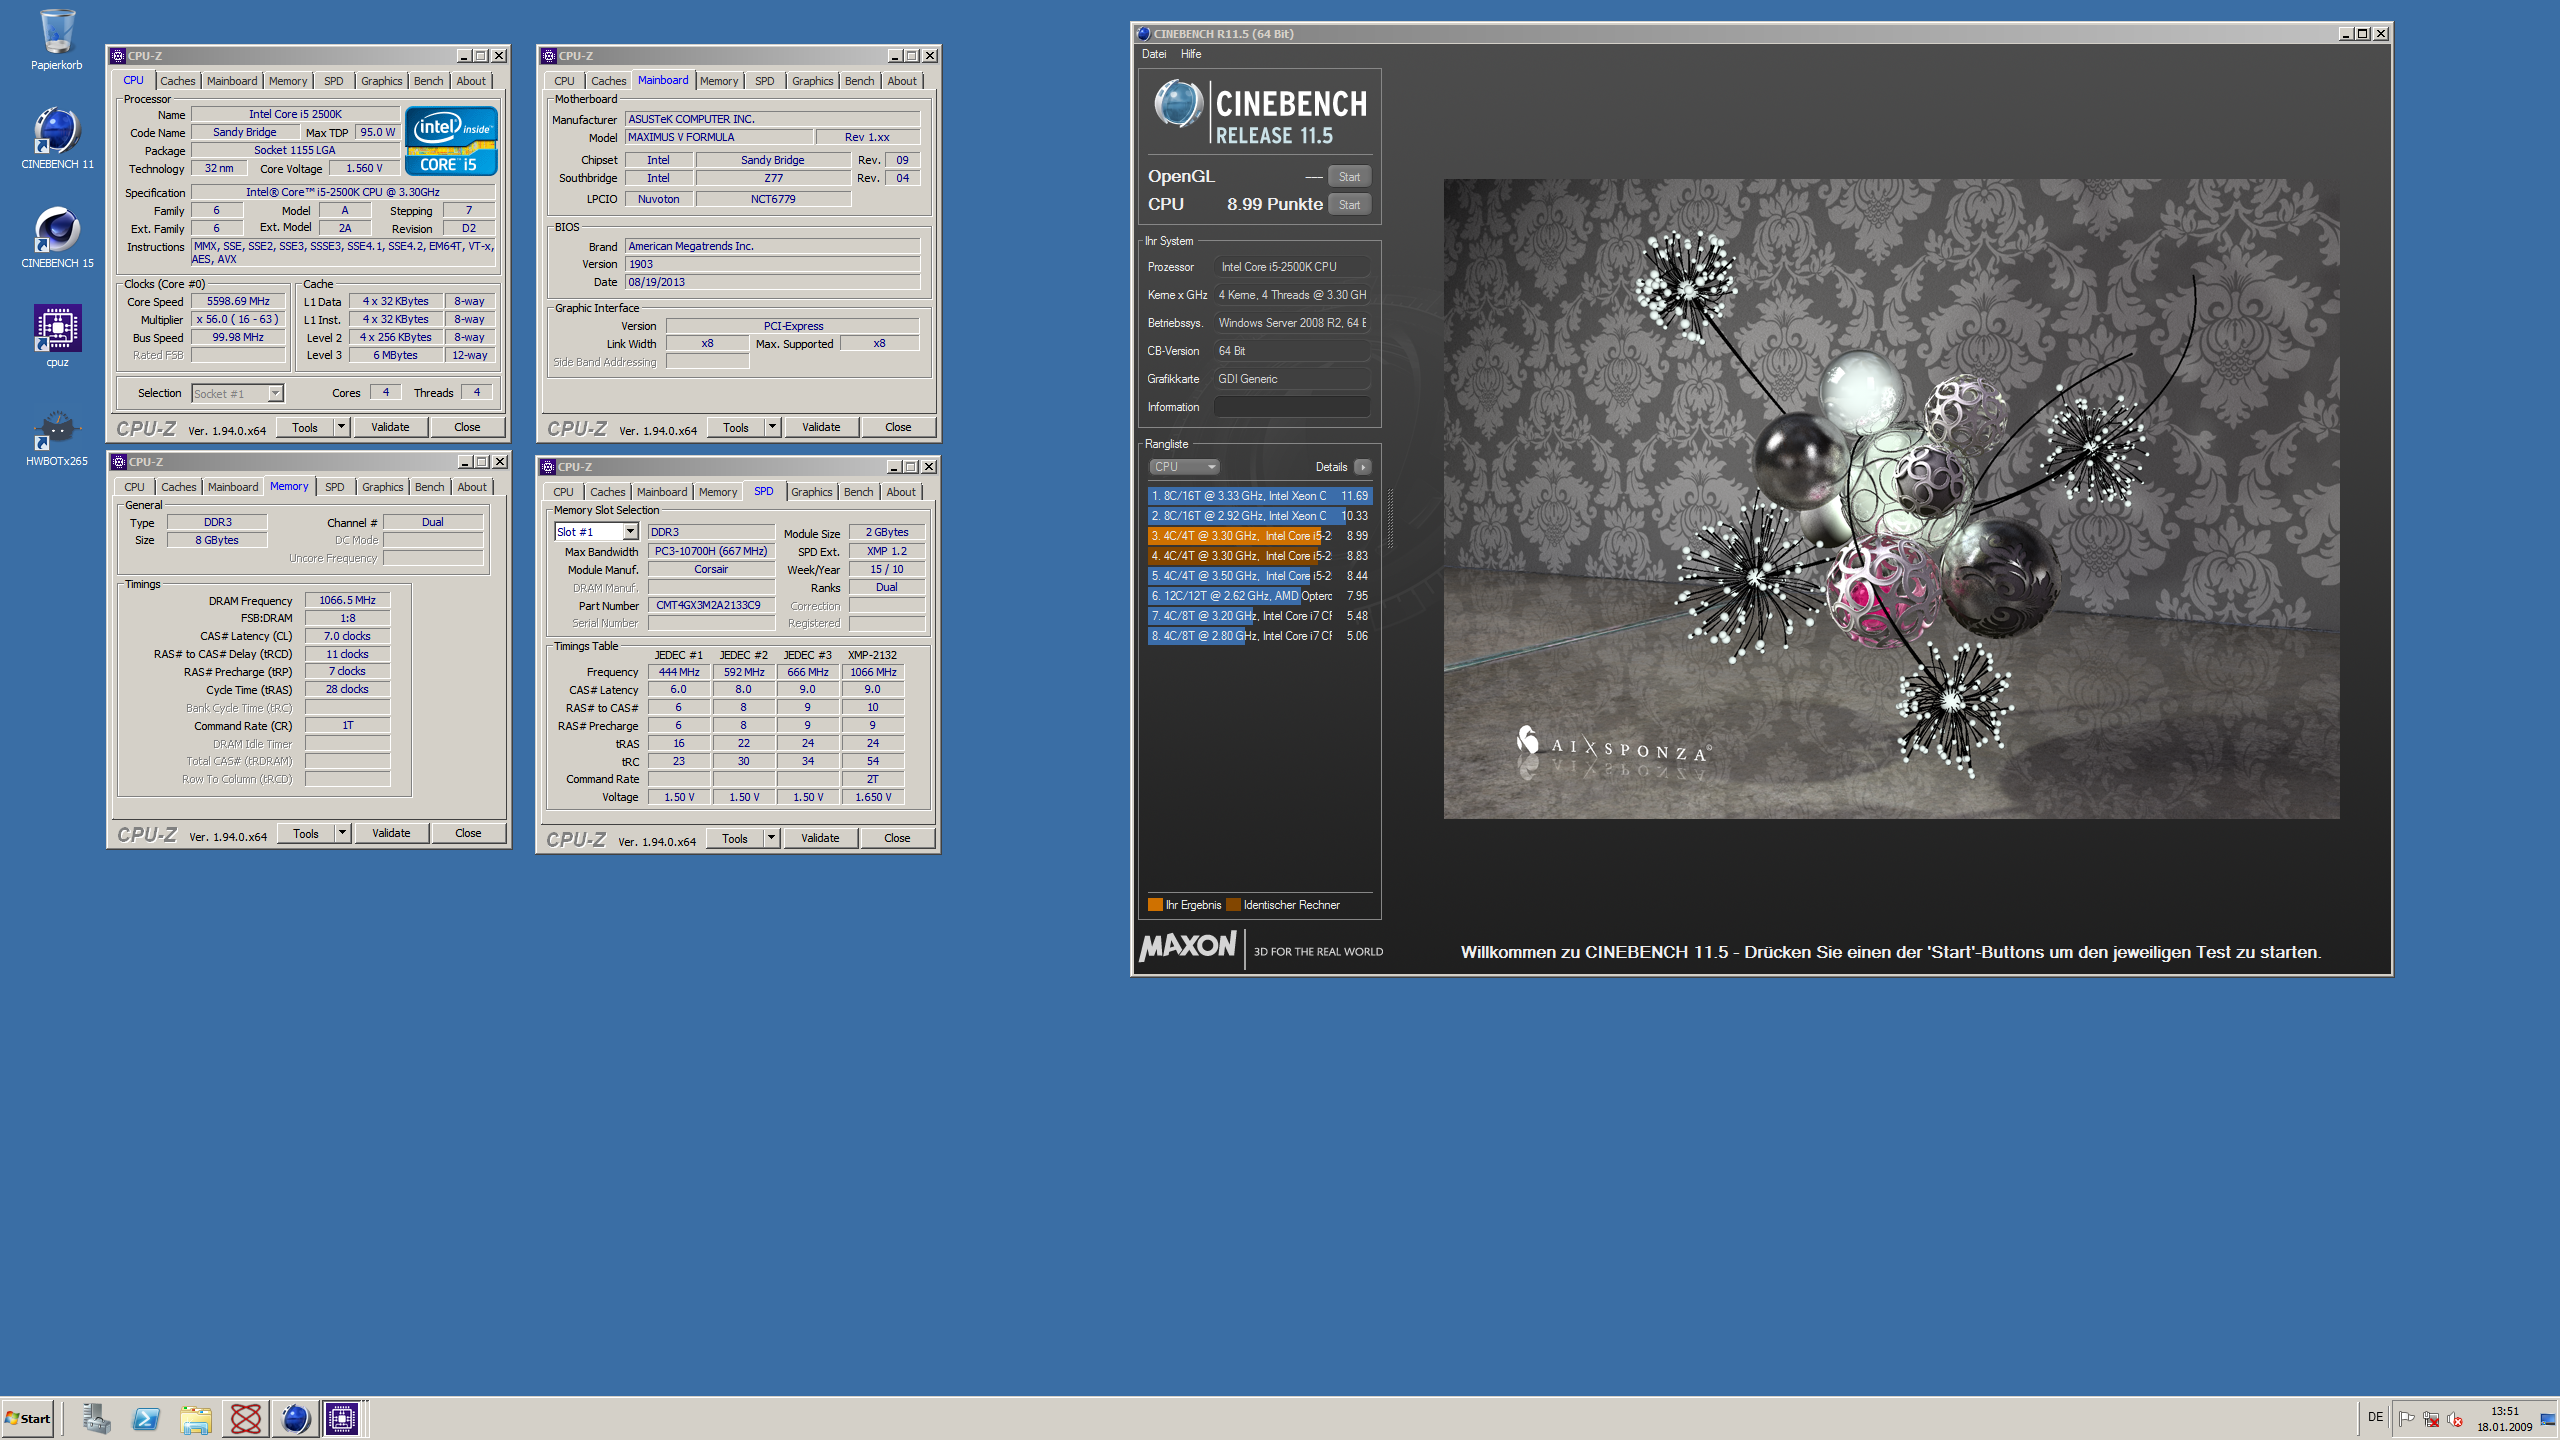Switch to Bench tab in CPU-Z CPU window
2560x1440 pixels.
(x=428, y=81)
